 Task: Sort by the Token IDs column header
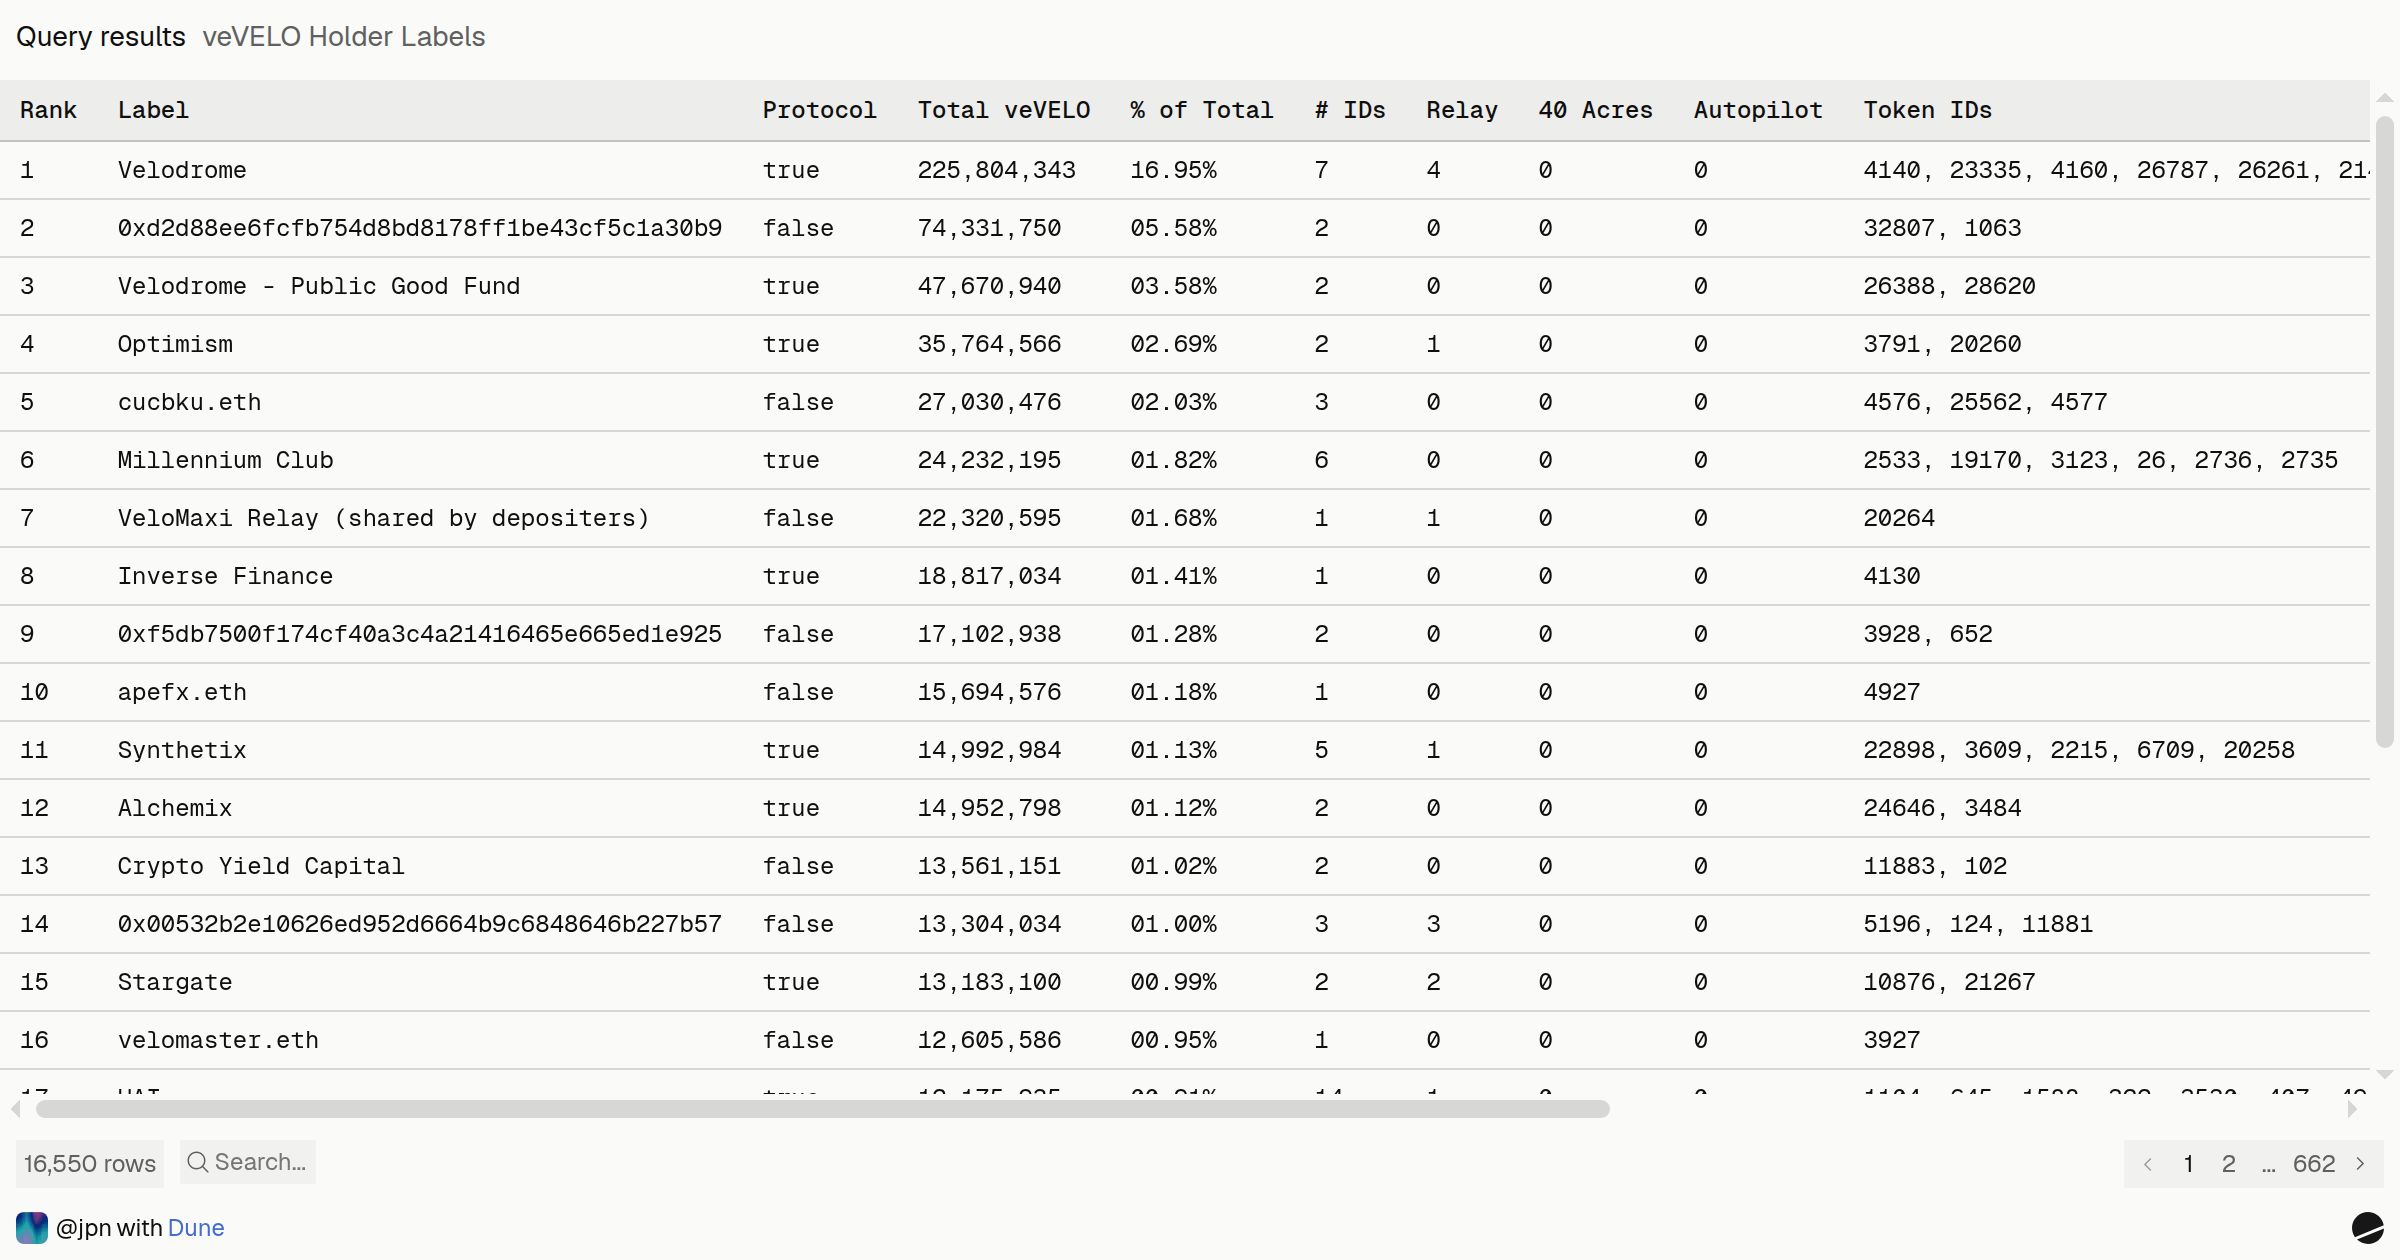1927,110
